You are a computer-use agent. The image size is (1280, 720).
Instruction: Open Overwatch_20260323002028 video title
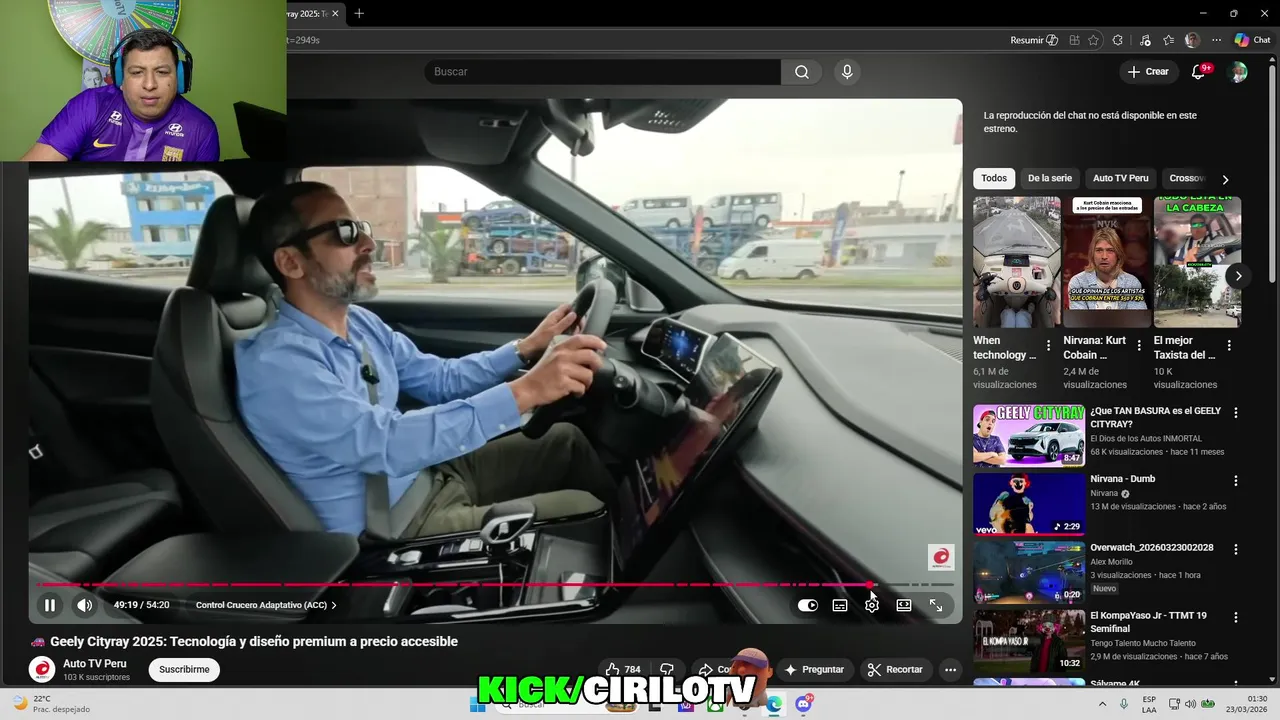point(1151,548)
